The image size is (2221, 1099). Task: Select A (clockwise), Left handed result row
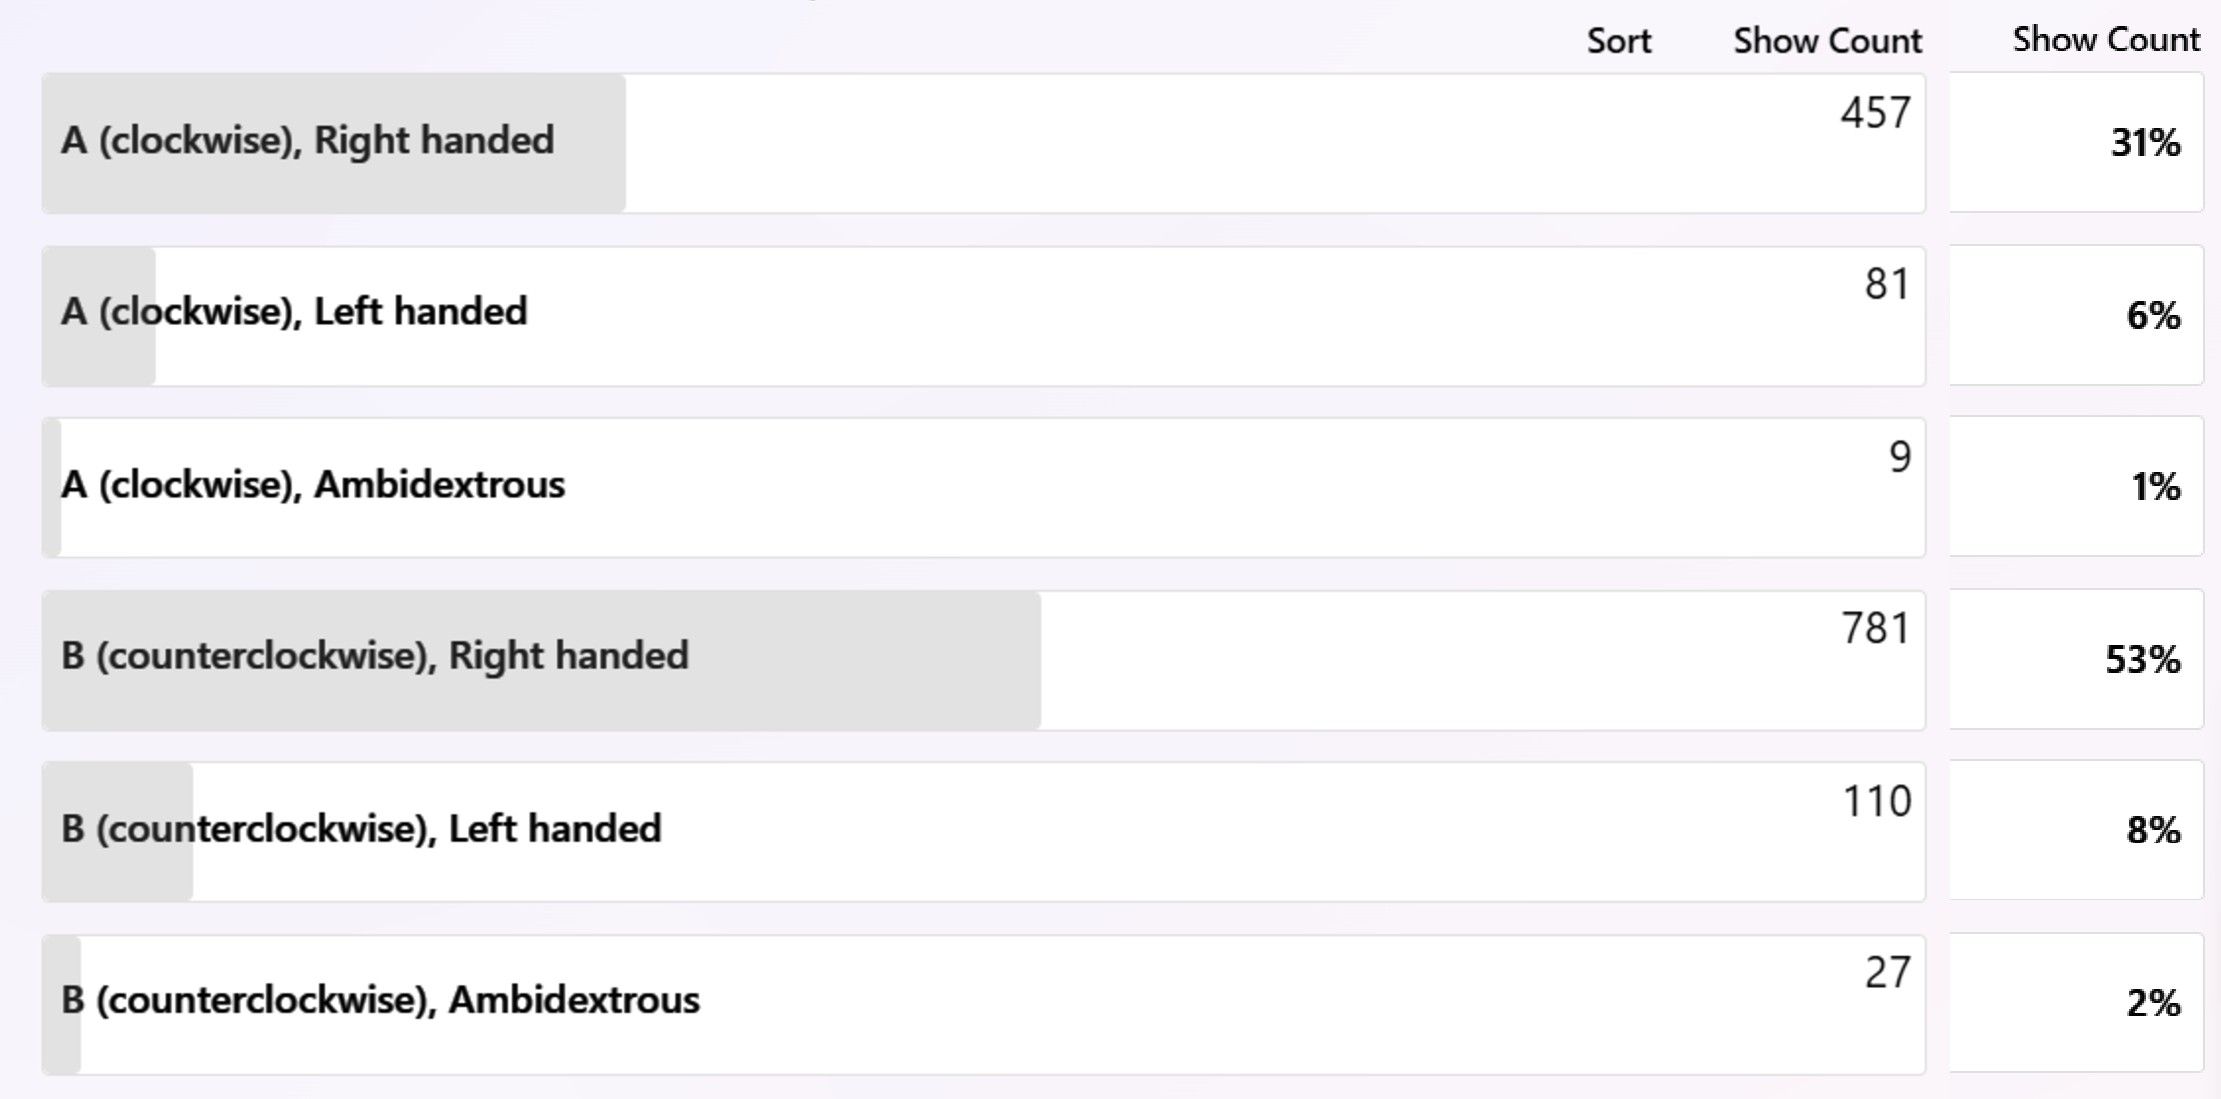pos(983,316)
